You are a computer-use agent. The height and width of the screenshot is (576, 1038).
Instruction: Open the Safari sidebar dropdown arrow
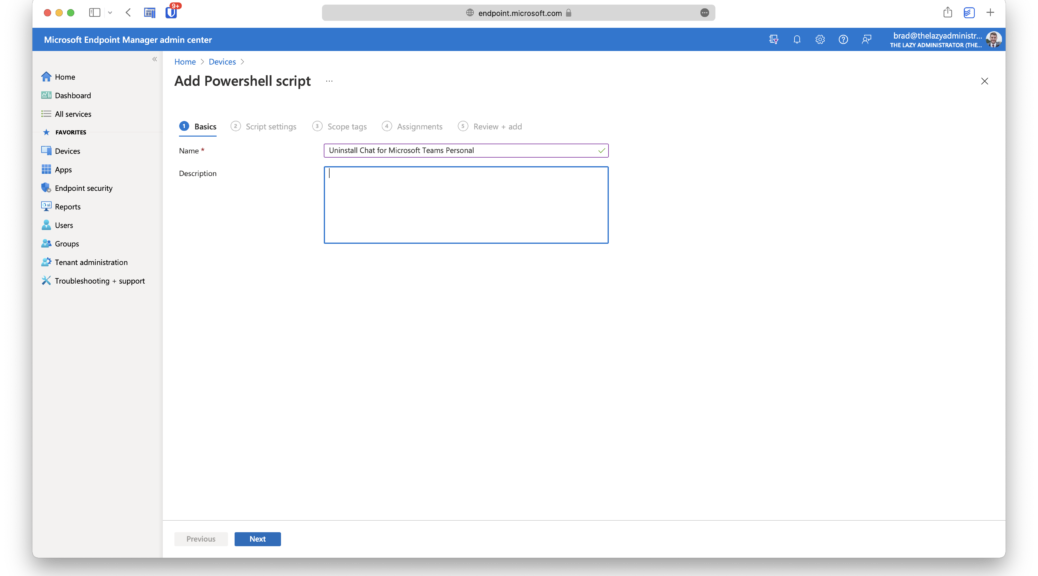tap(110, 13)
